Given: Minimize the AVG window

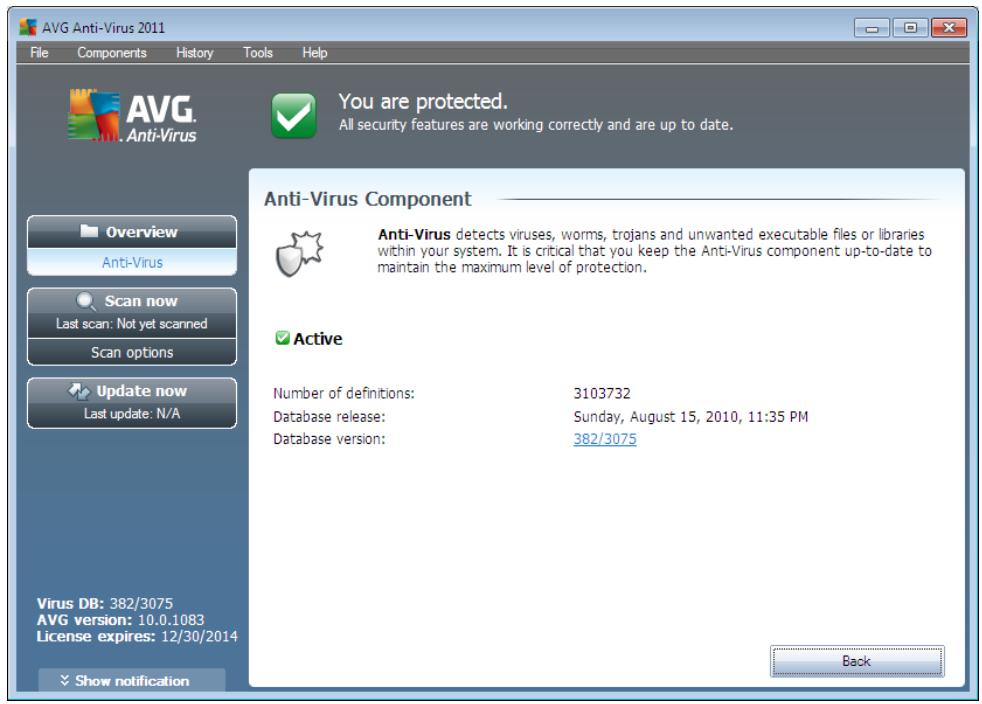Looking at the screenshot, I should click(x=872, y=28).
